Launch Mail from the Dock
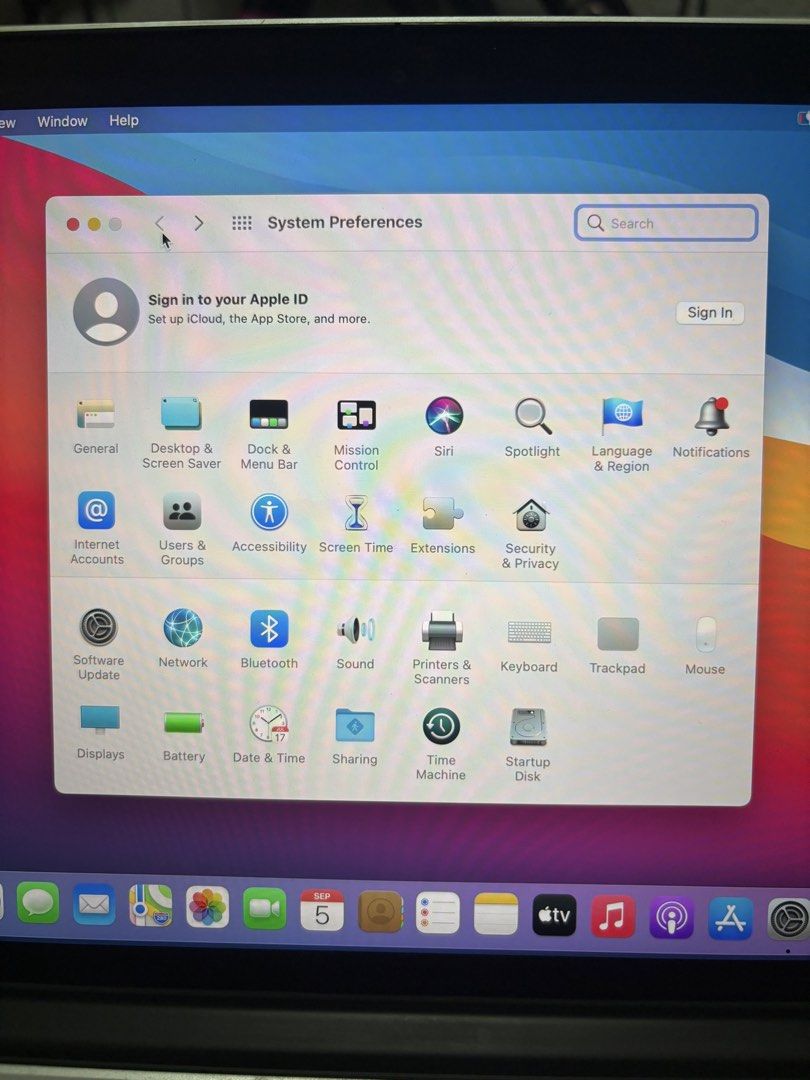Viewport: 810px width, 1080px height. (x=94, y=904)
